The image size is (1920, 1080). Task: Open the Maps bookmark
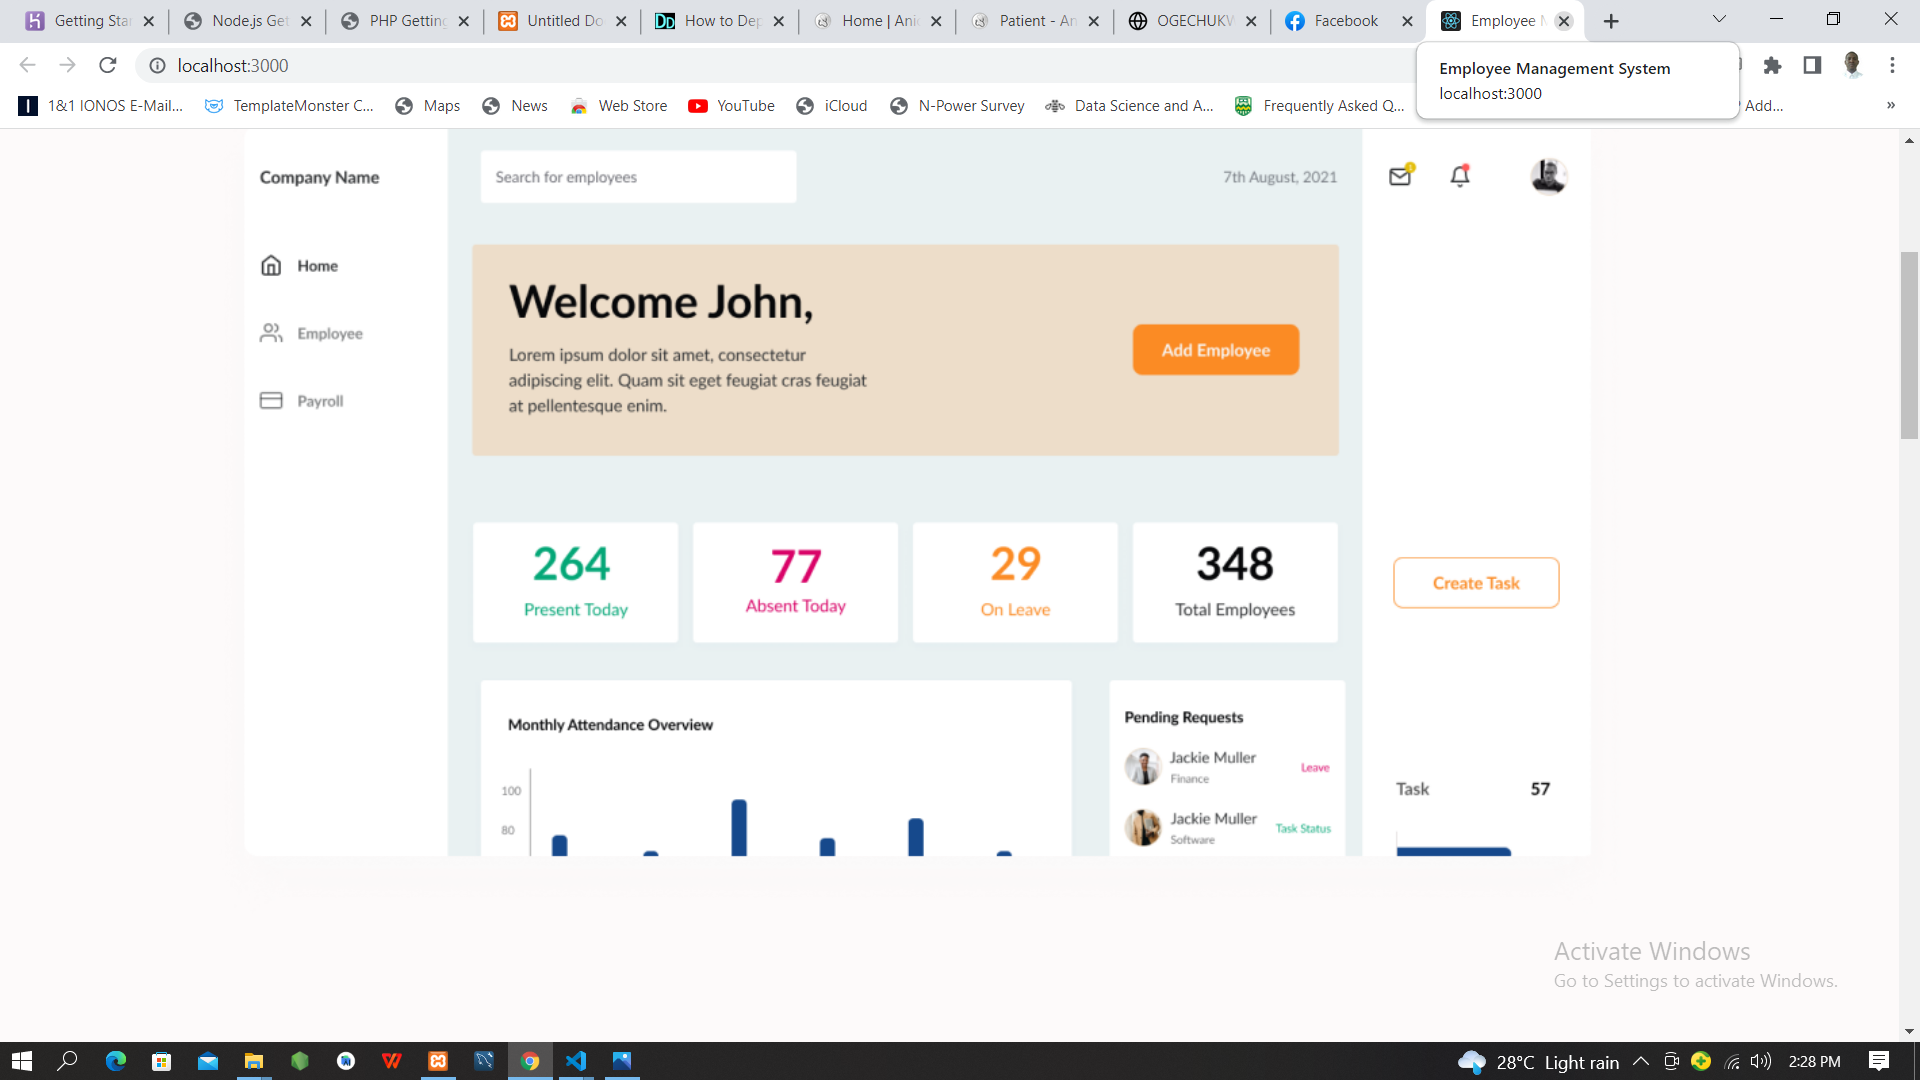(427, 105)
